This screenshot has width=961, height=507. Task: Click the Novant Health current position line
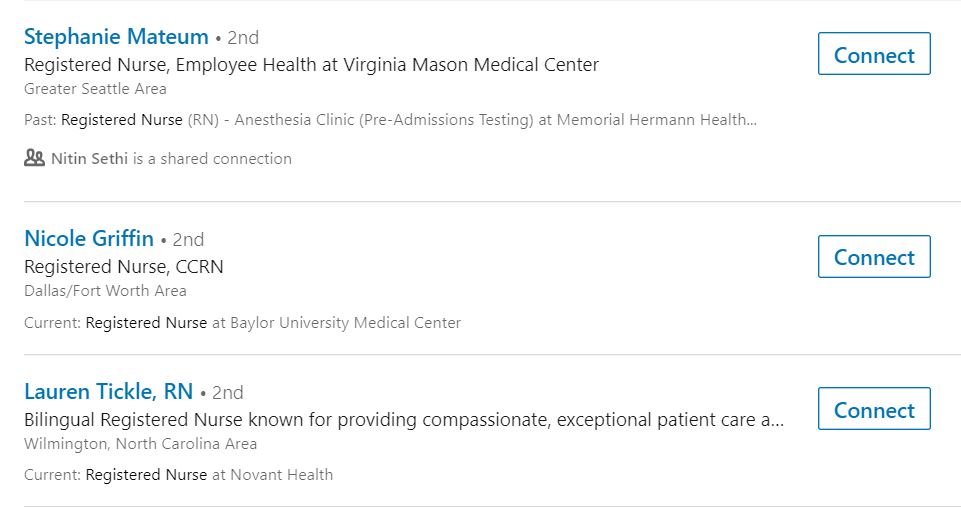pos(179,475)
